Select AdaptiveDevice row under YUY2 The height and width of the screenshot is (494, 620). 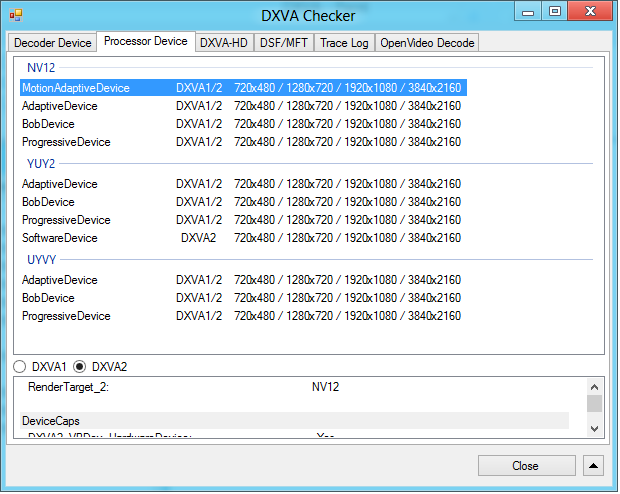point(242,184)
